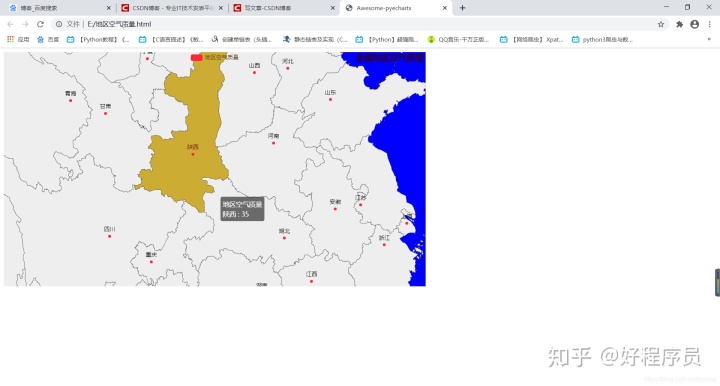The image size is (720, 386).
Task: Restore down the Chrome window
Action: coord(687,7)
